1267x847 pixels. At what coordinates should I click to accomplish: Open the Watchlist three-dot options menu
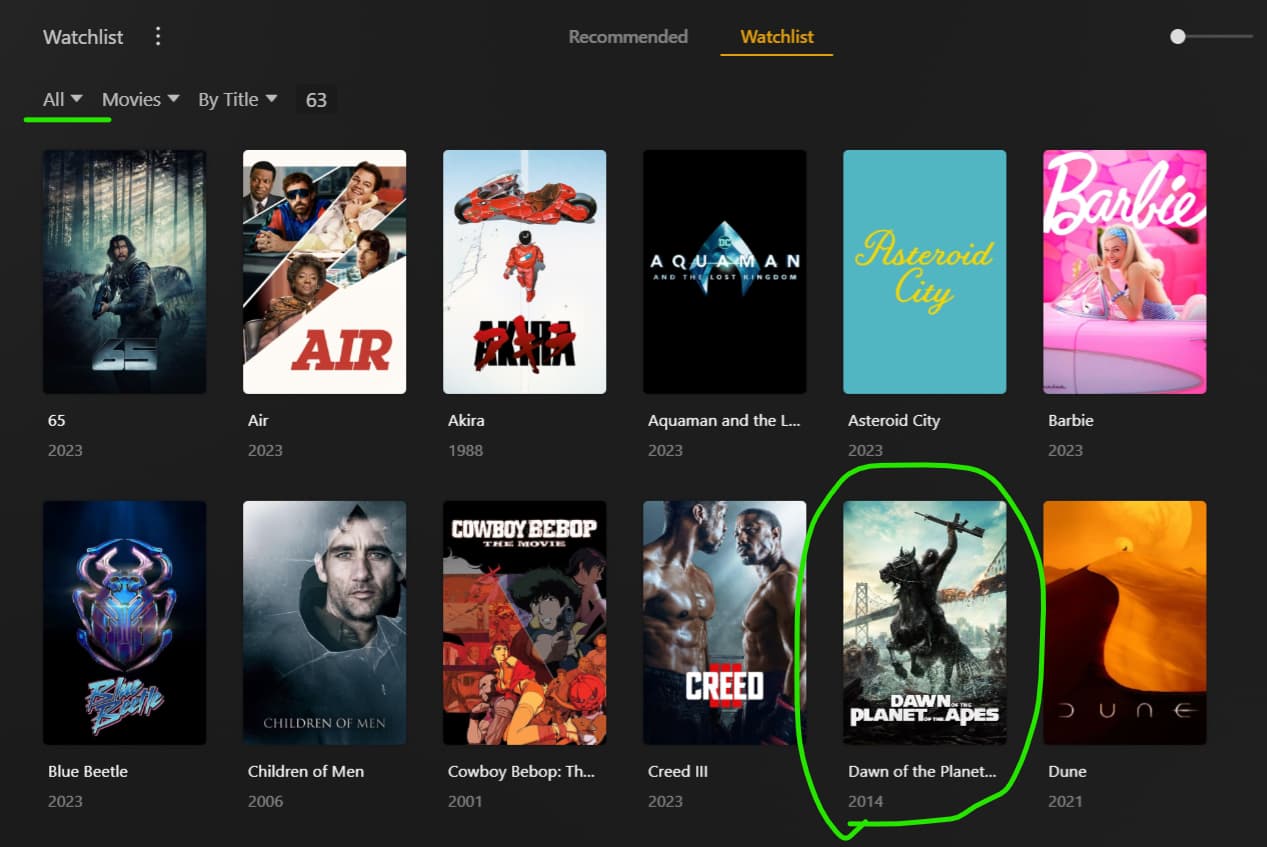click(x=158, y=37)
